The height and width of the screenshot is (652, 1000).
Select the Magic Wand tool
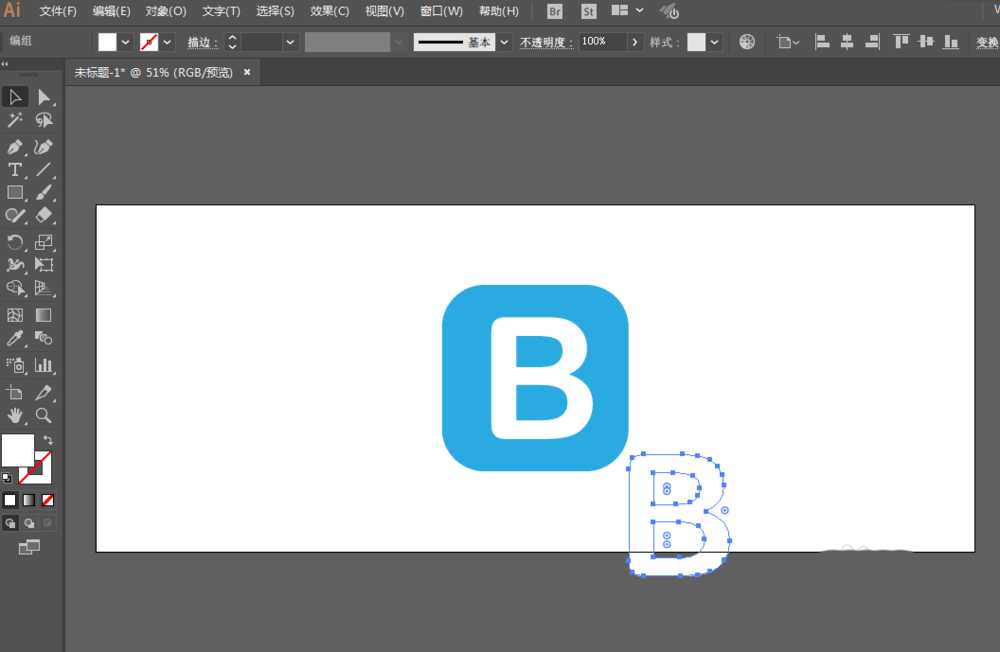point(15,120)
